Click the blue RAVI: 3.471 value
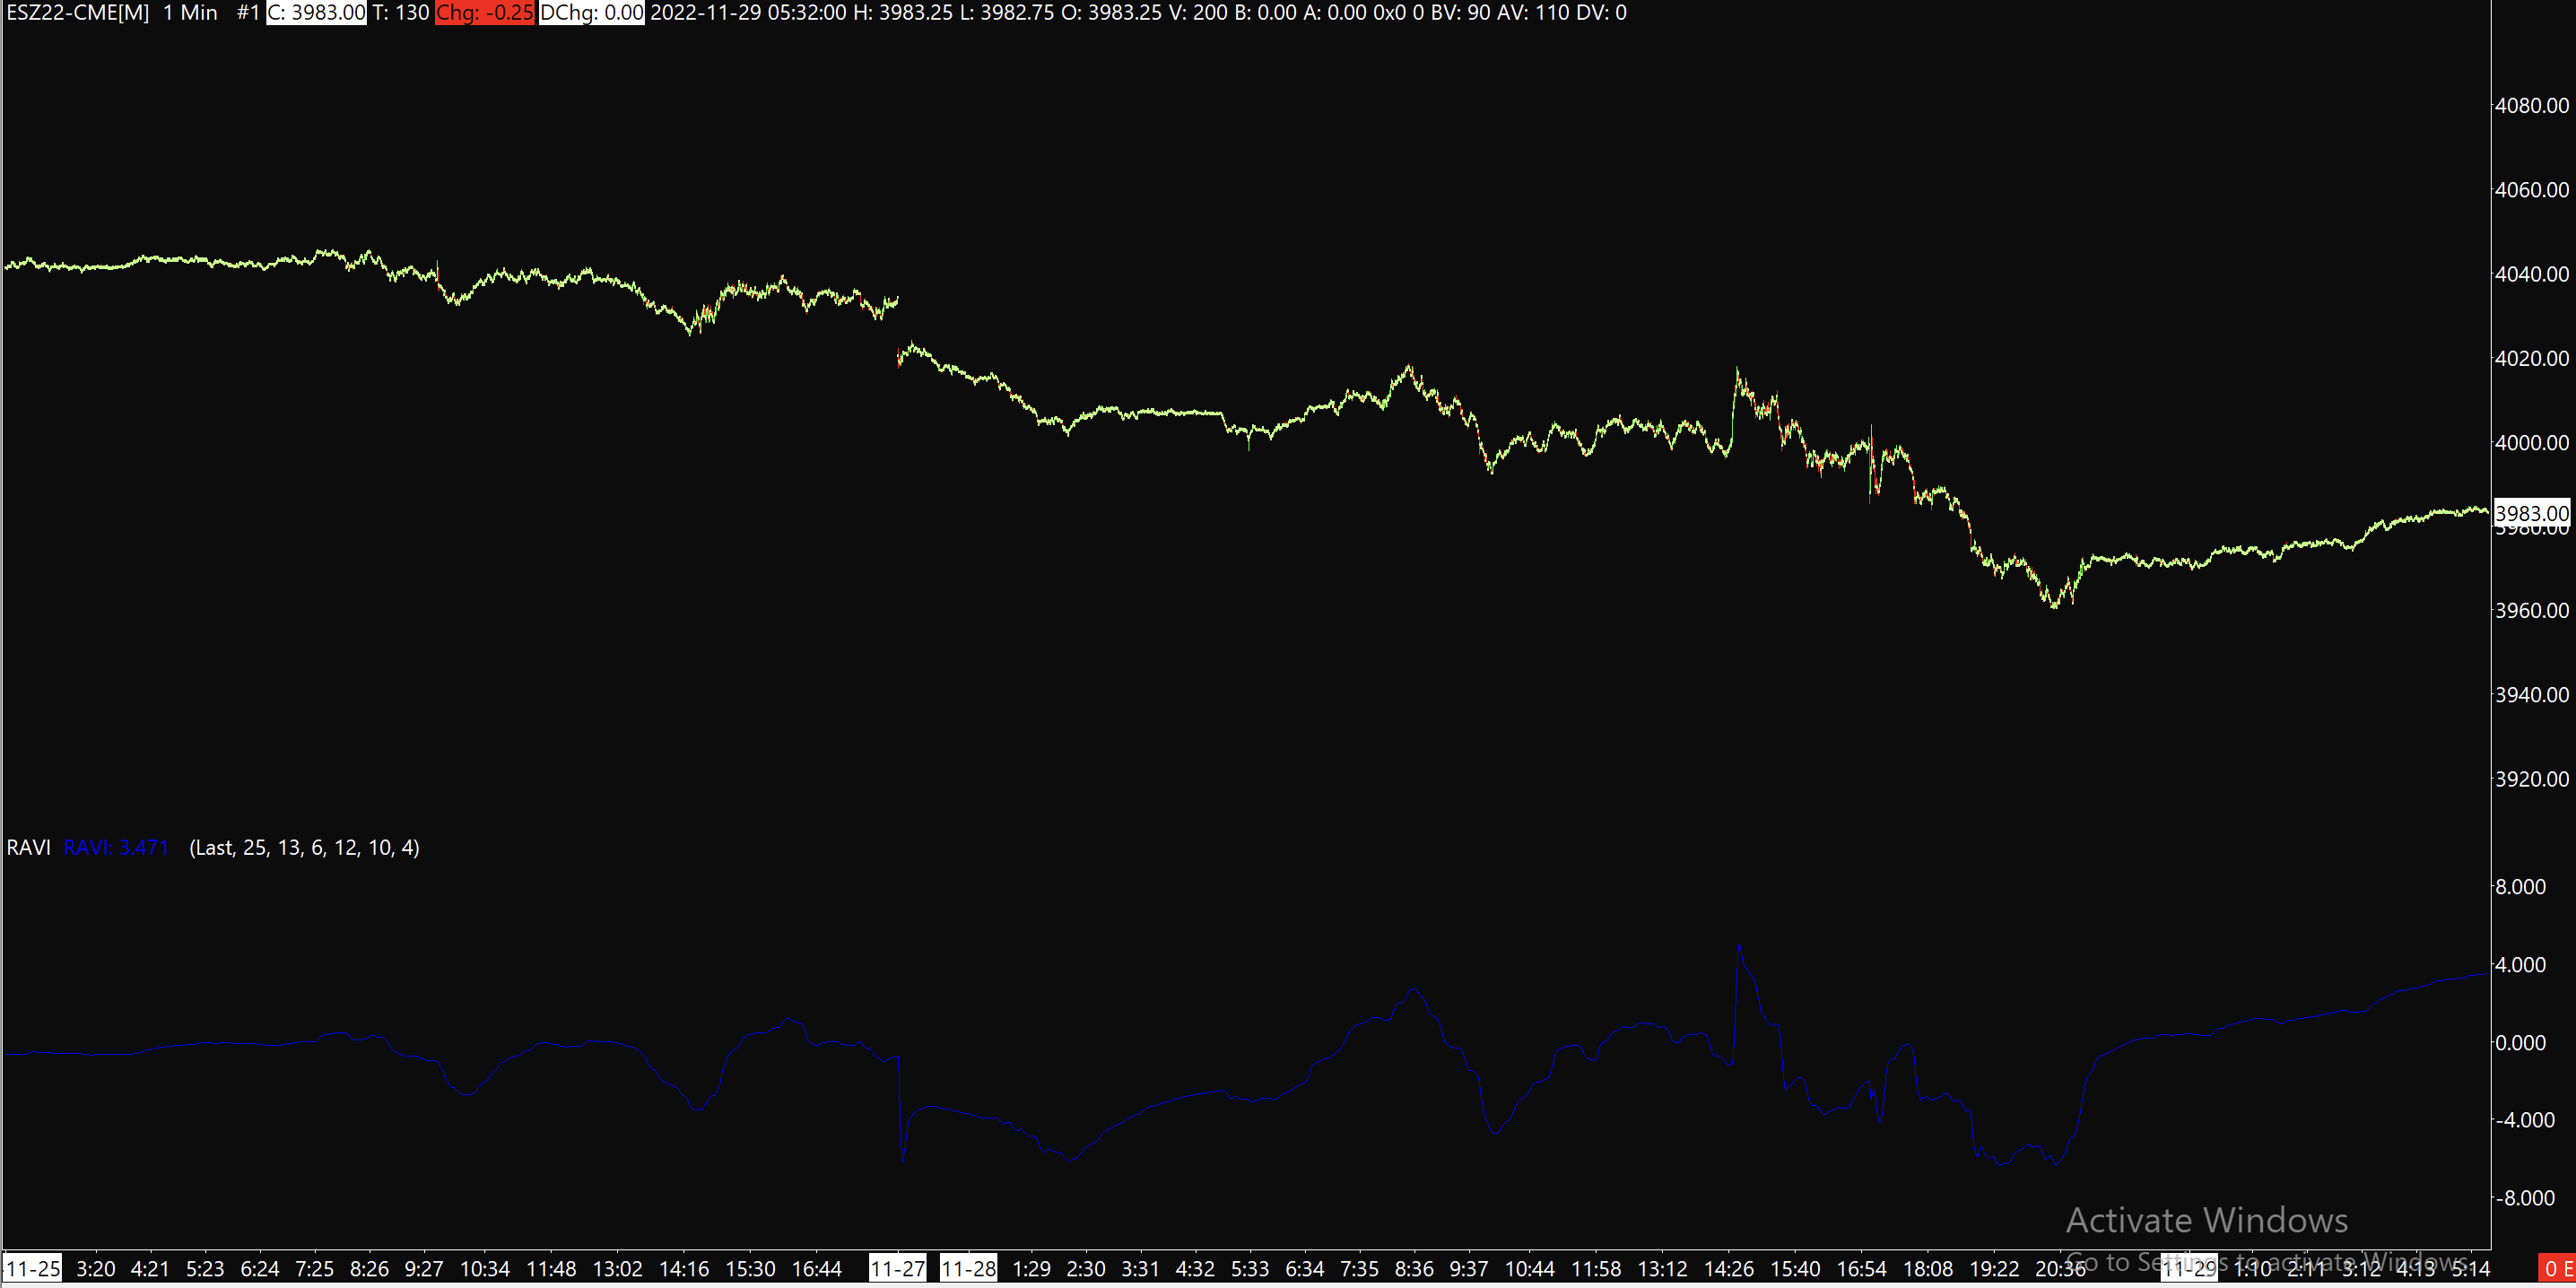2576x1288 pixels. (116, 847)
